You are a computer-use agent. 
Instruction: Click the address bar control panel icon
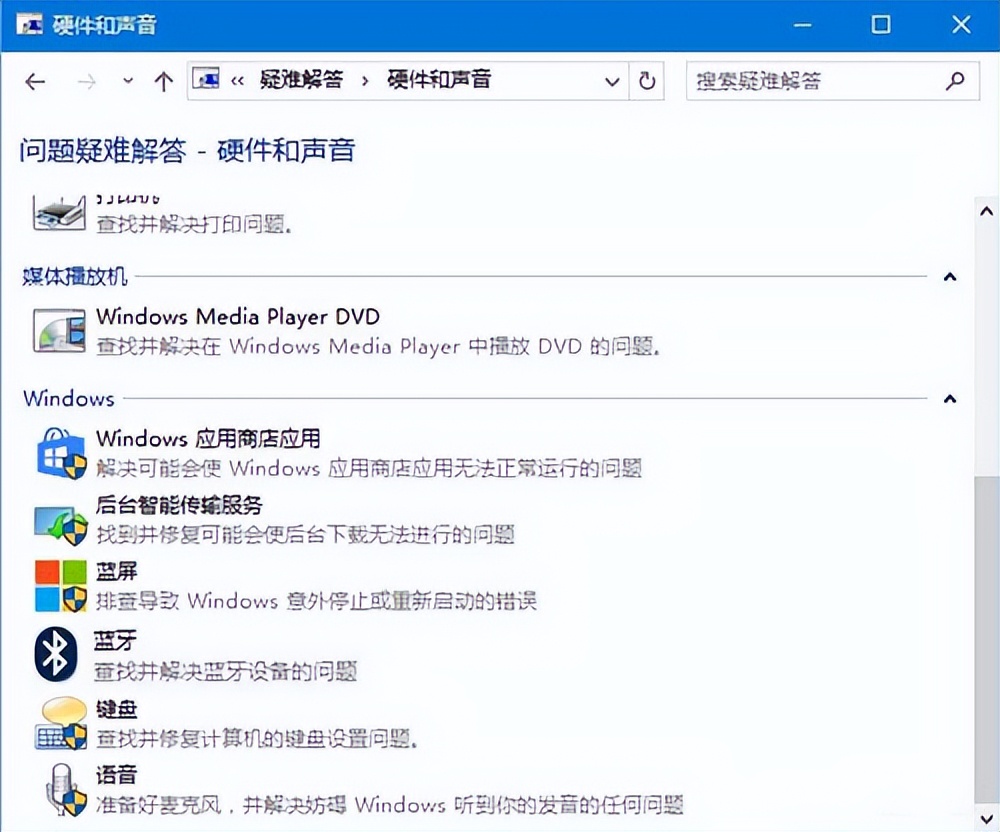click(206, 79)
